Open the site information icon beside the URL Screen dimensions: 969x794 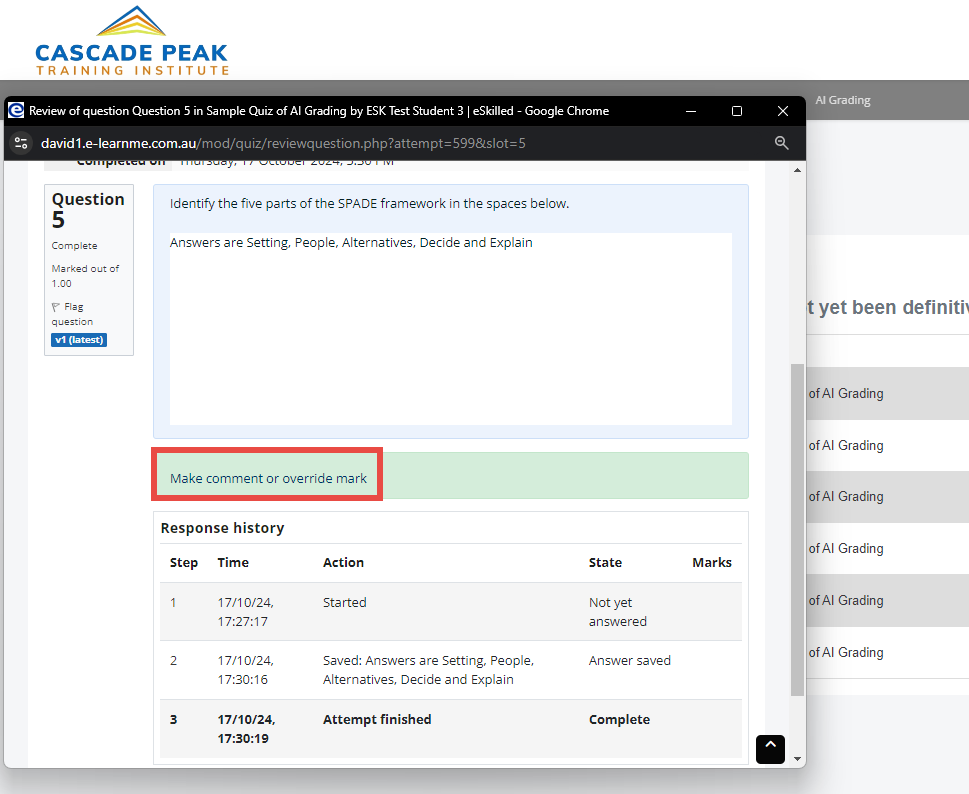[x=21, y=143]
